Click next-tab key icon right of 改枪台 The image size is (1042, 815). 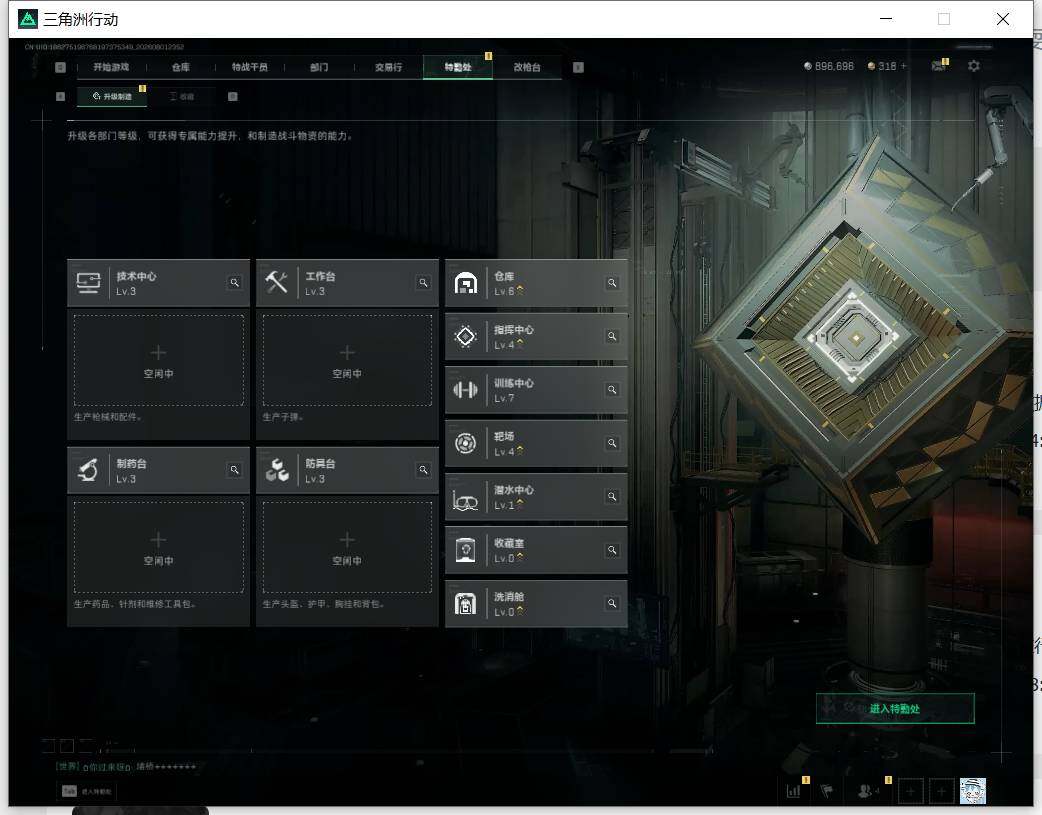tap(578, 67)
